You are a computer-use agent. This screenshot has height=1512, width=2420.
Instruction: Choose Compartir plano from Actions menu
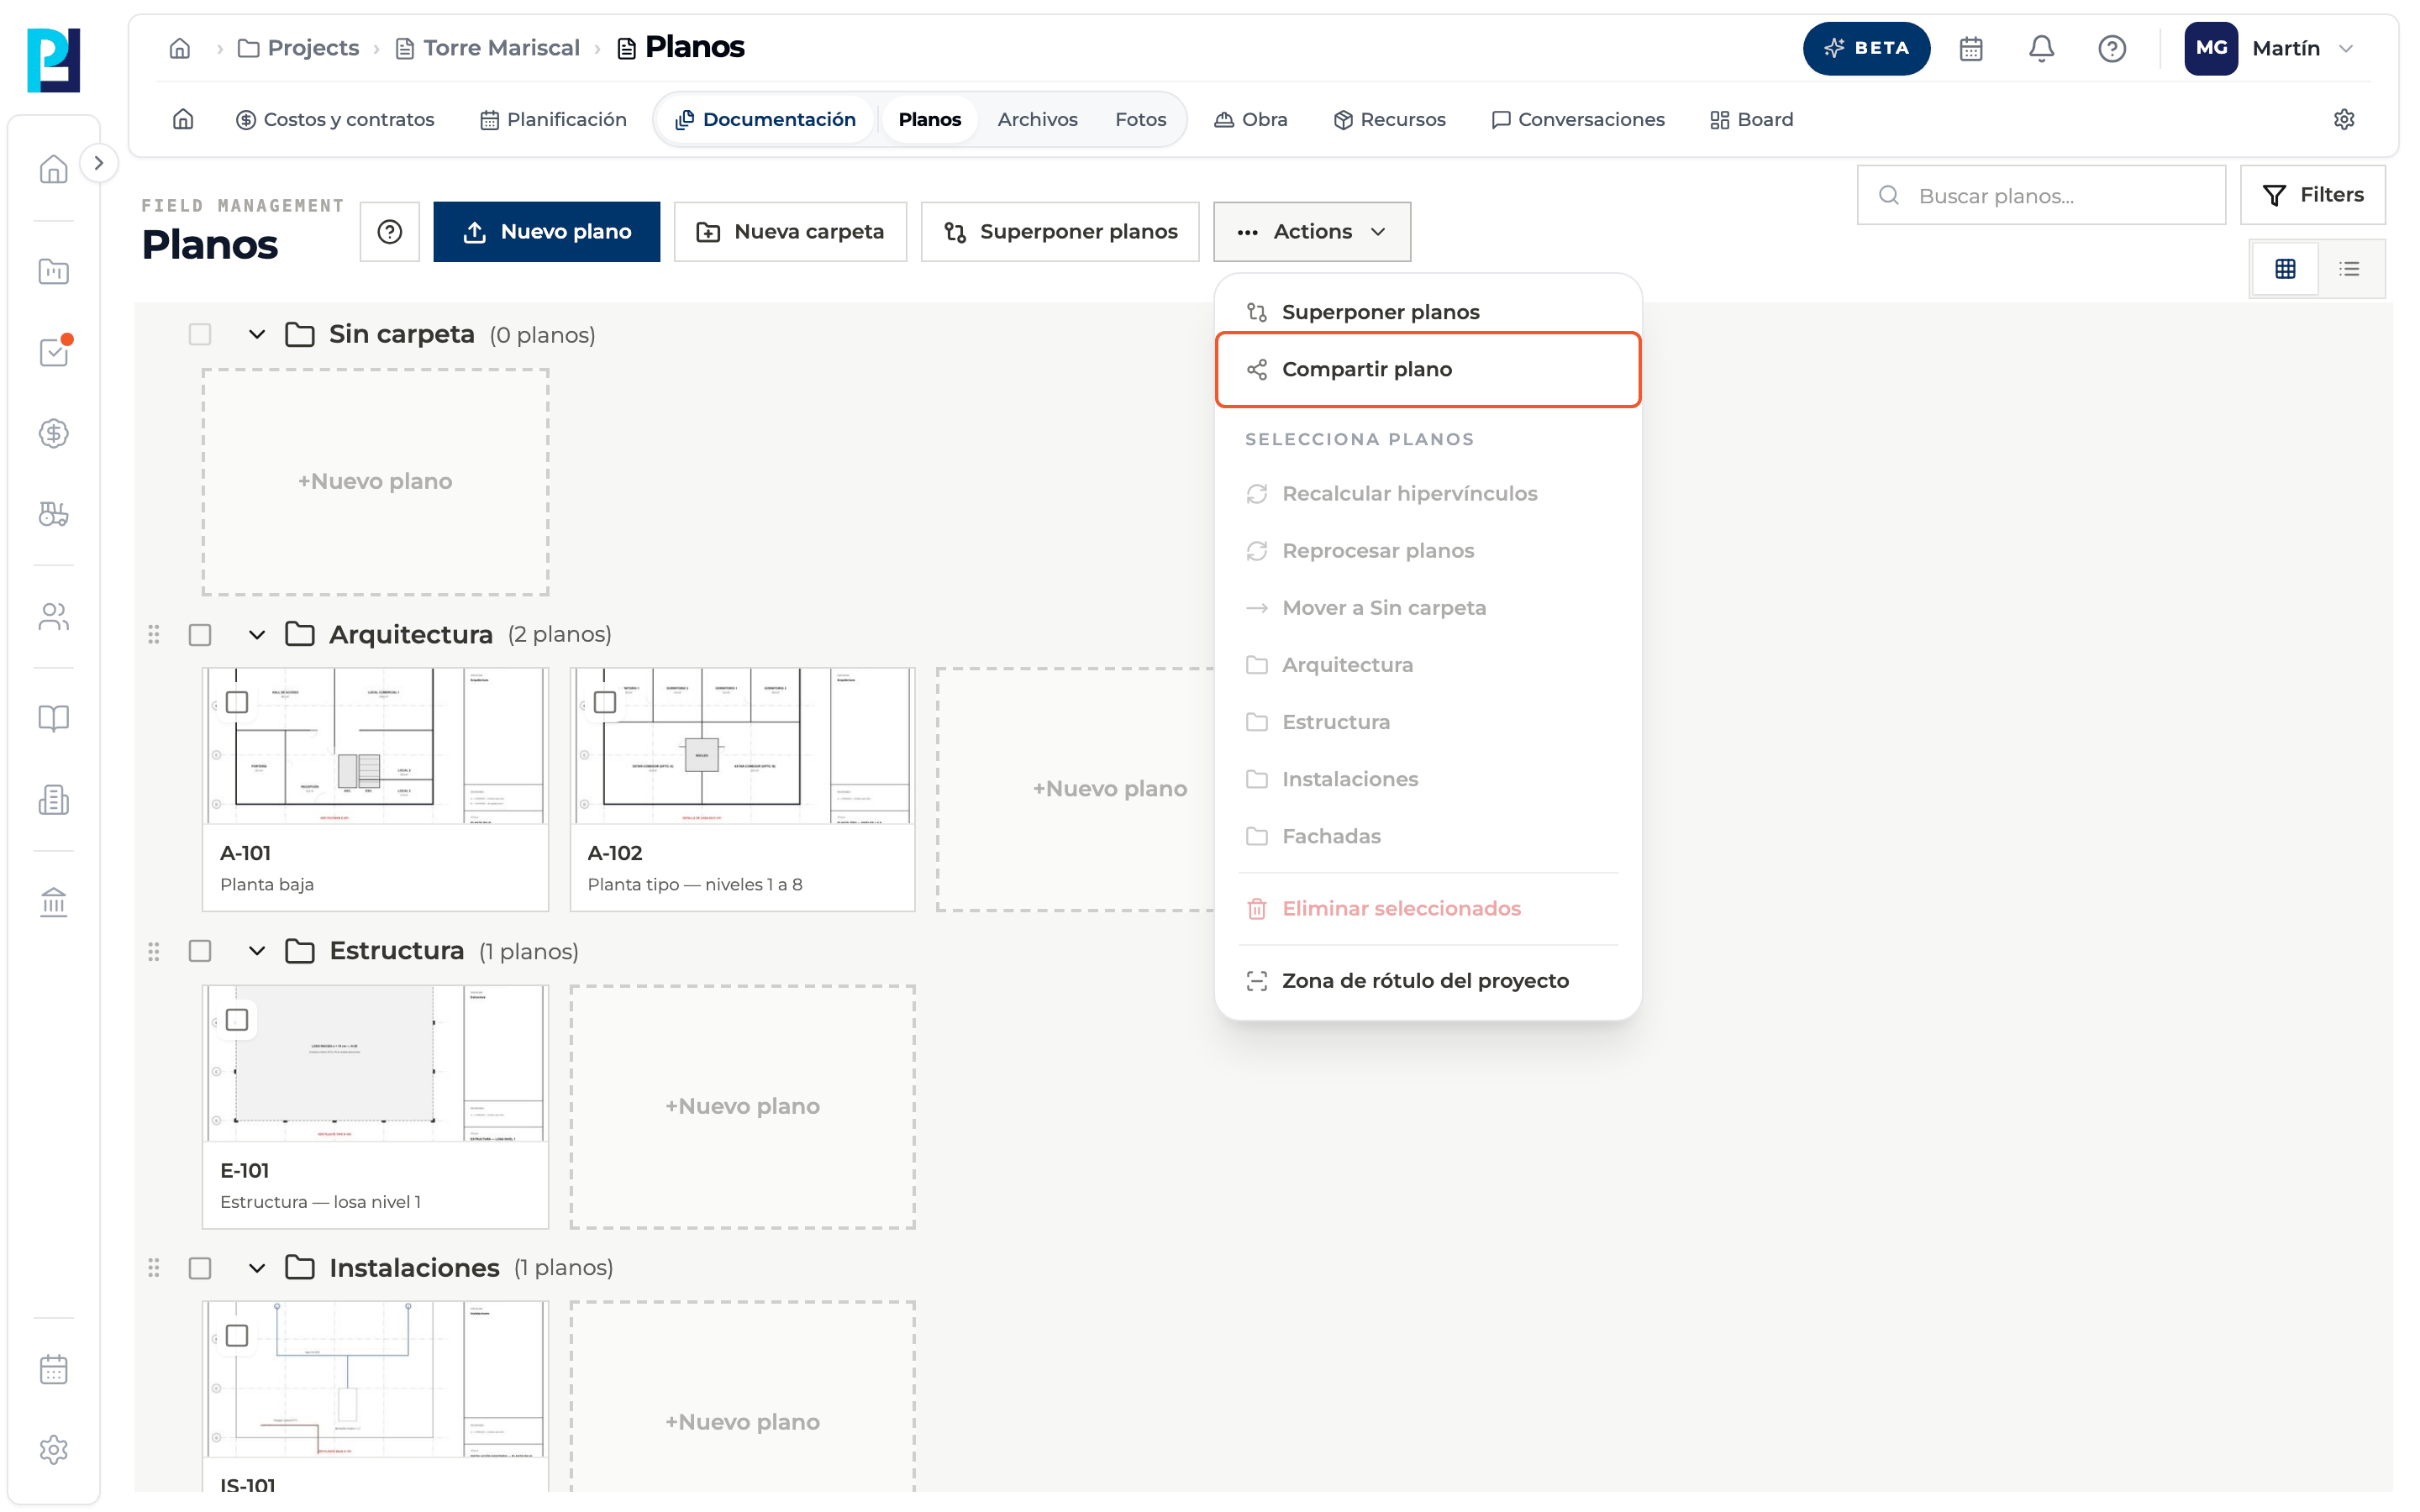1428,370
